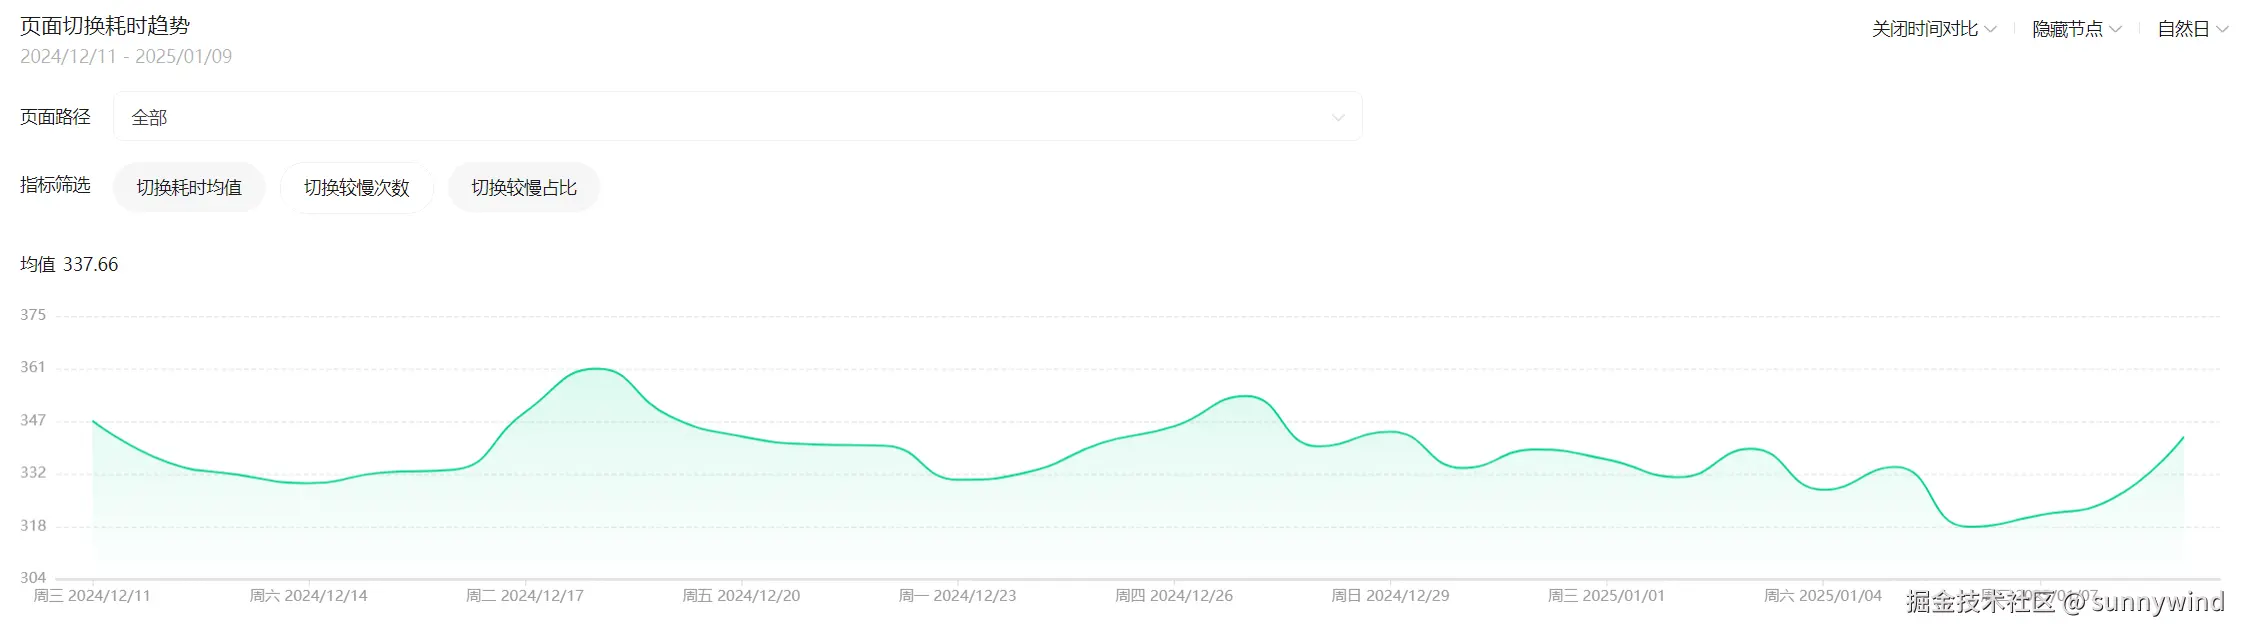Click the highest chart peak near 2024/12/17

[596, 369]
